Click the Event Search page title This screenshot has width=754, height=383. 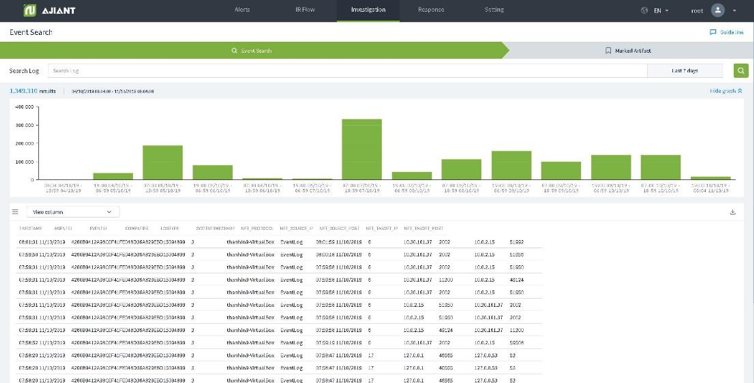tap(31, 32)
